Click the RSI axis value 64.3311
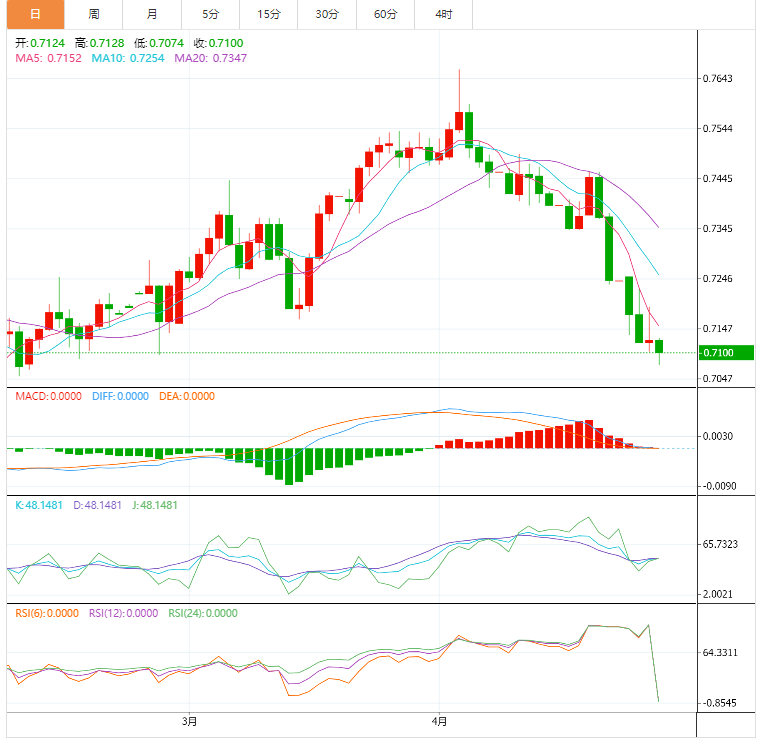 720,653
